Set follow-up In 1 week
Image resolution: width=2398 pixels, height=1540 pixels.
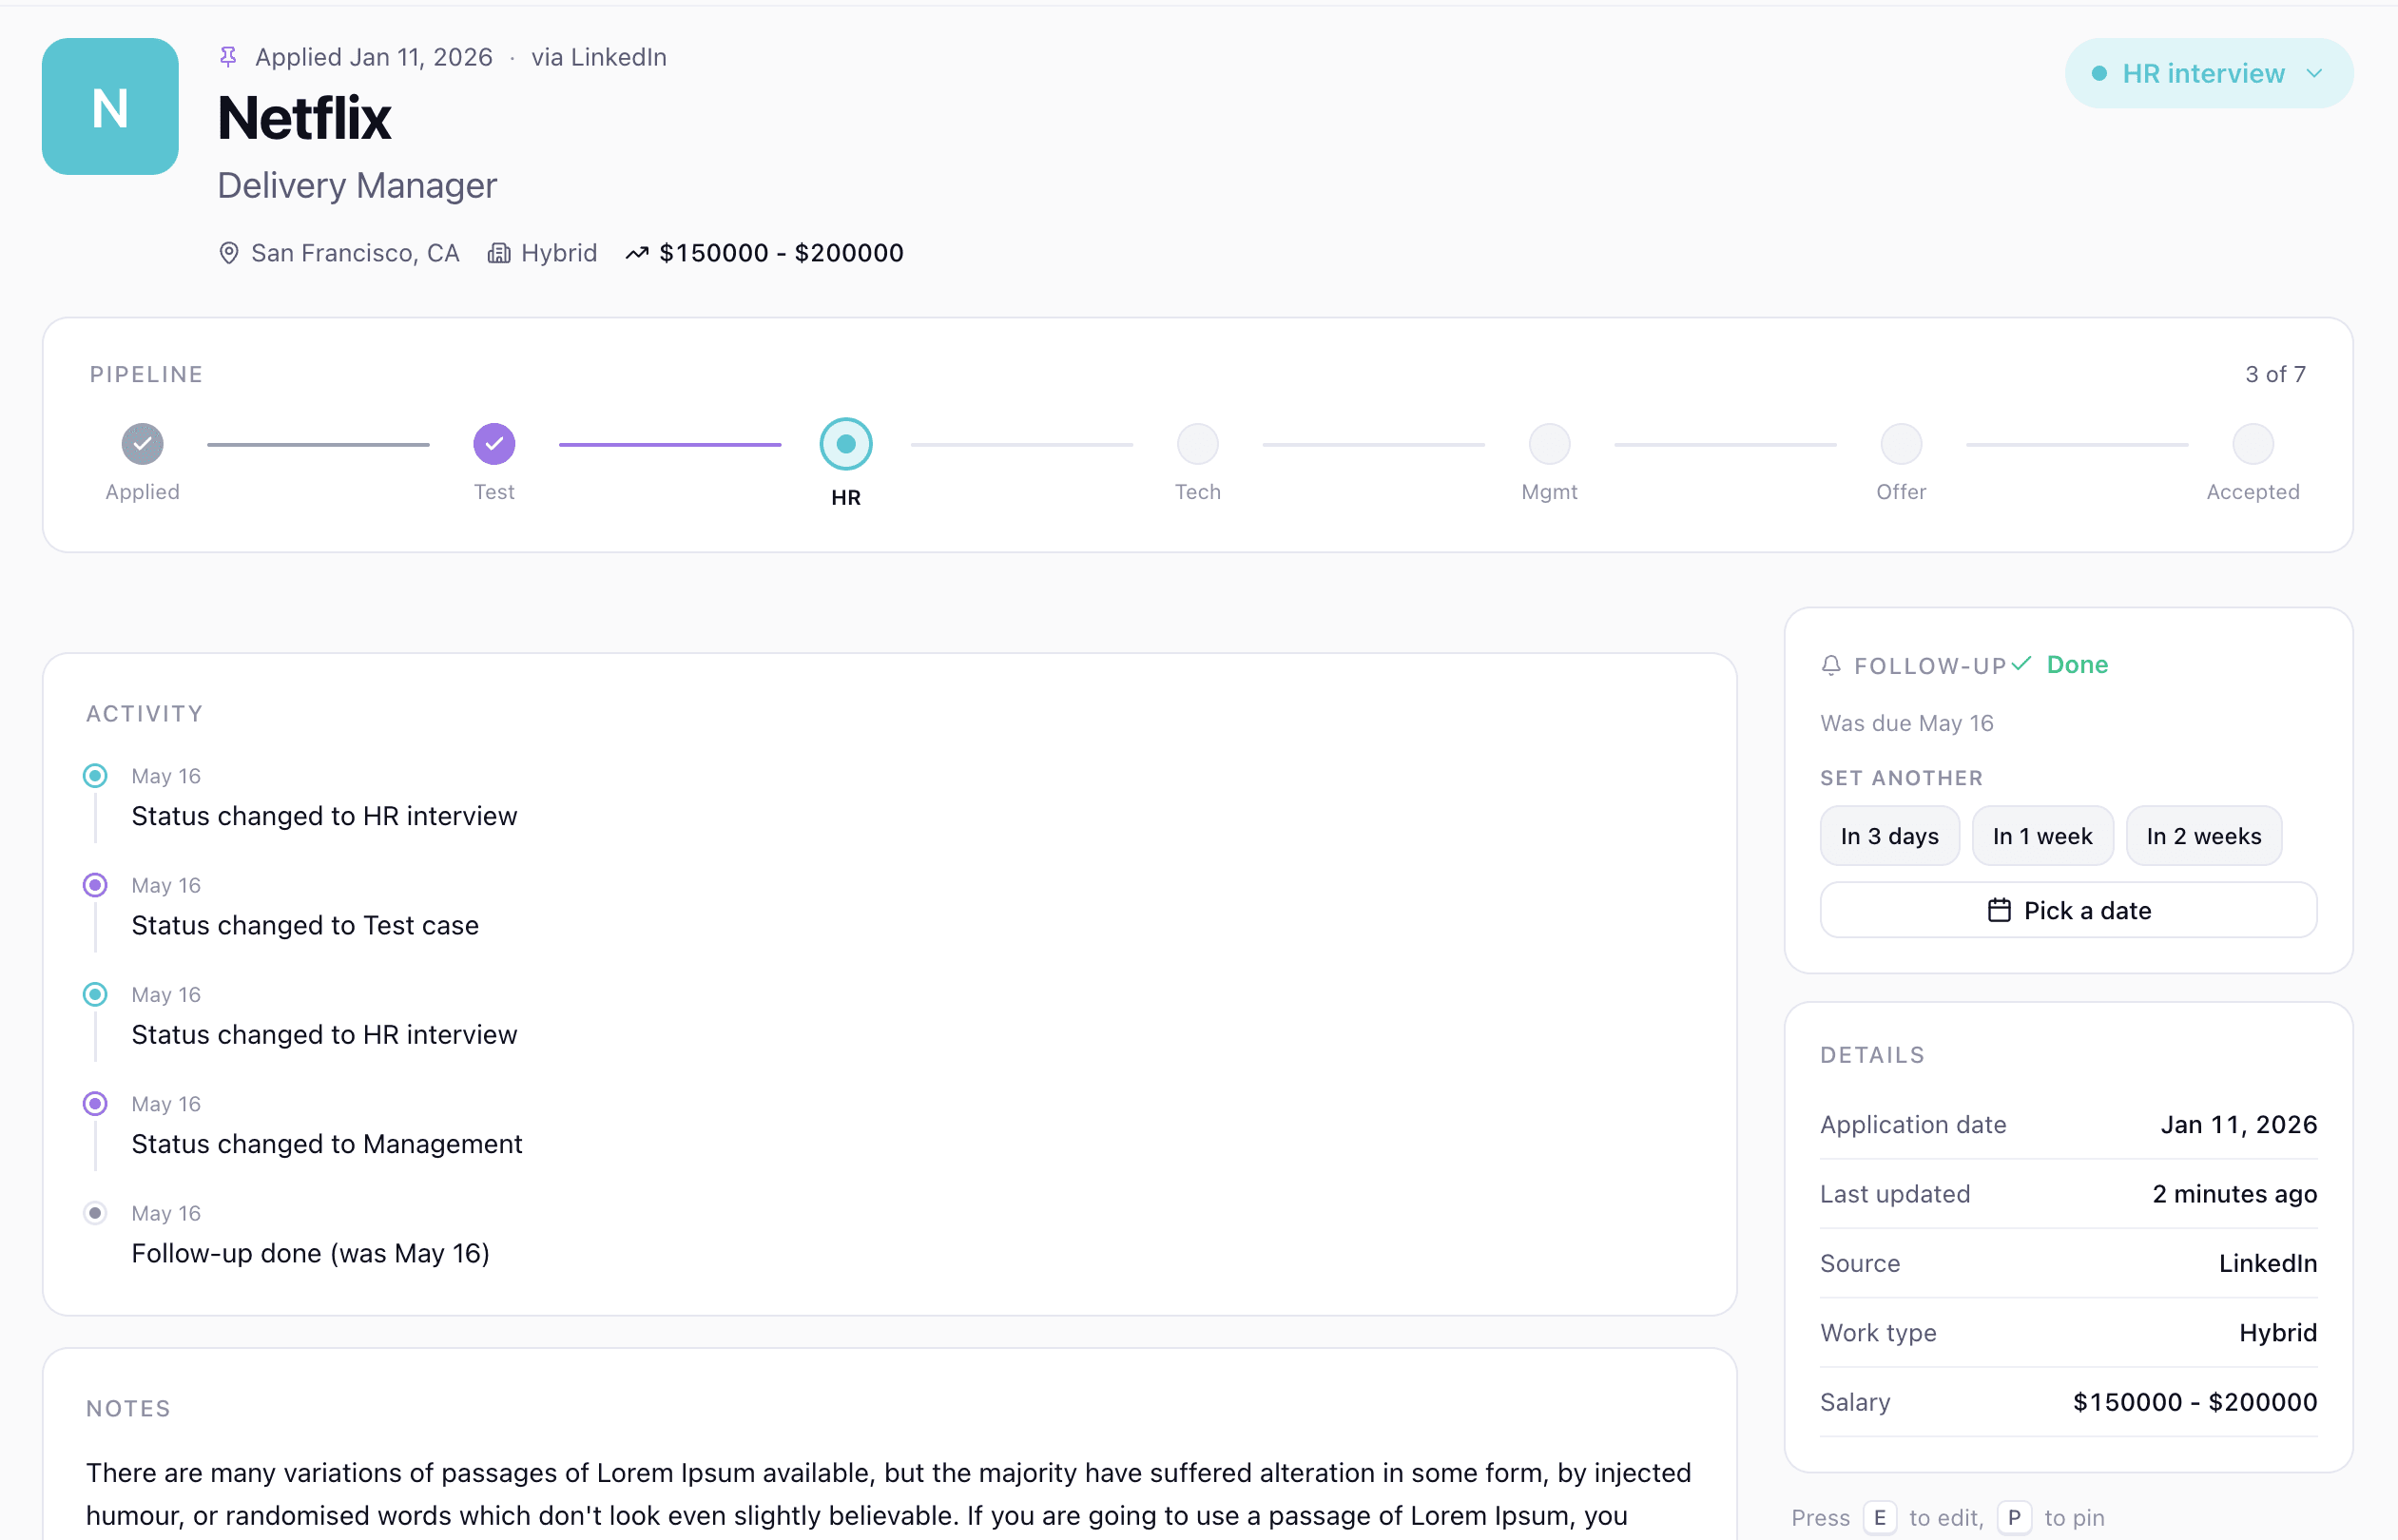coord(2042,836)
